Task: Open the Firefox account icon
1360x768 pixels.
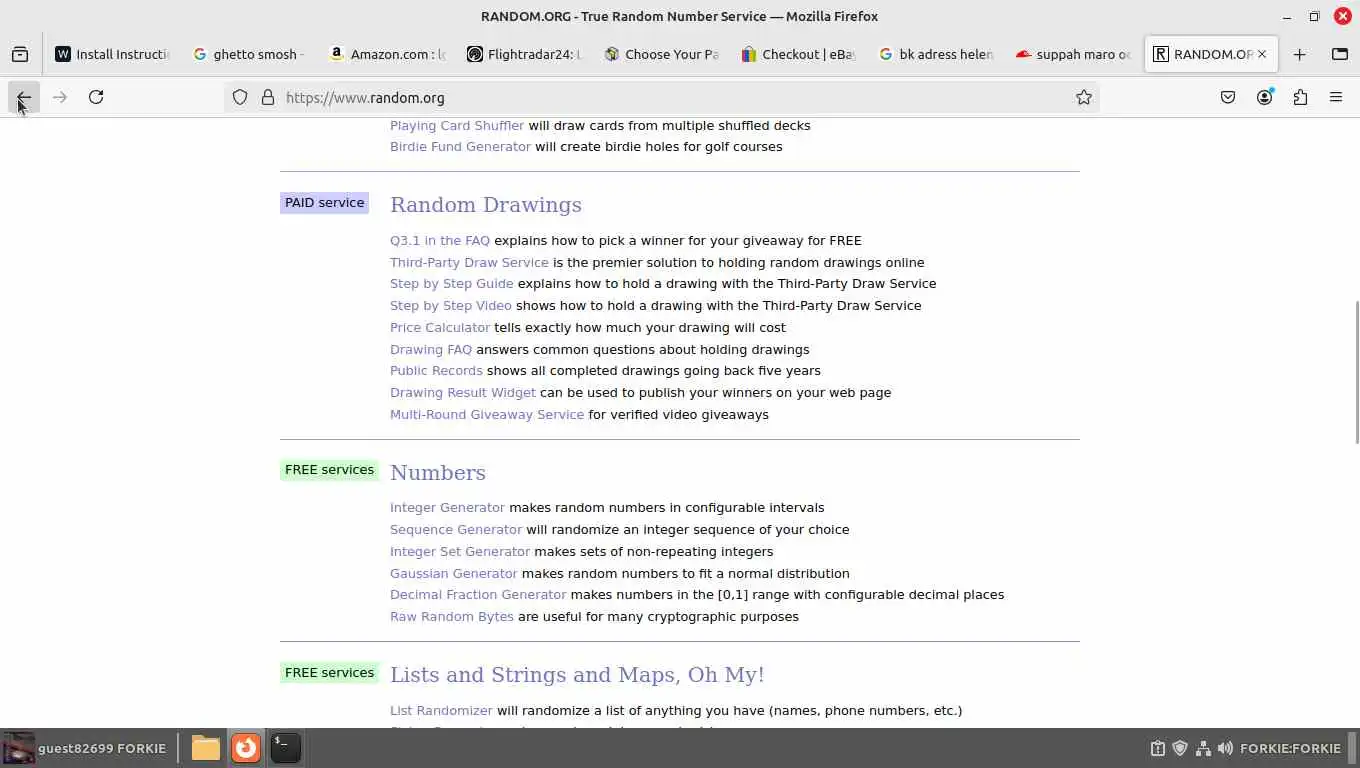Action: pyautogui.click(x=1264, y=97)
